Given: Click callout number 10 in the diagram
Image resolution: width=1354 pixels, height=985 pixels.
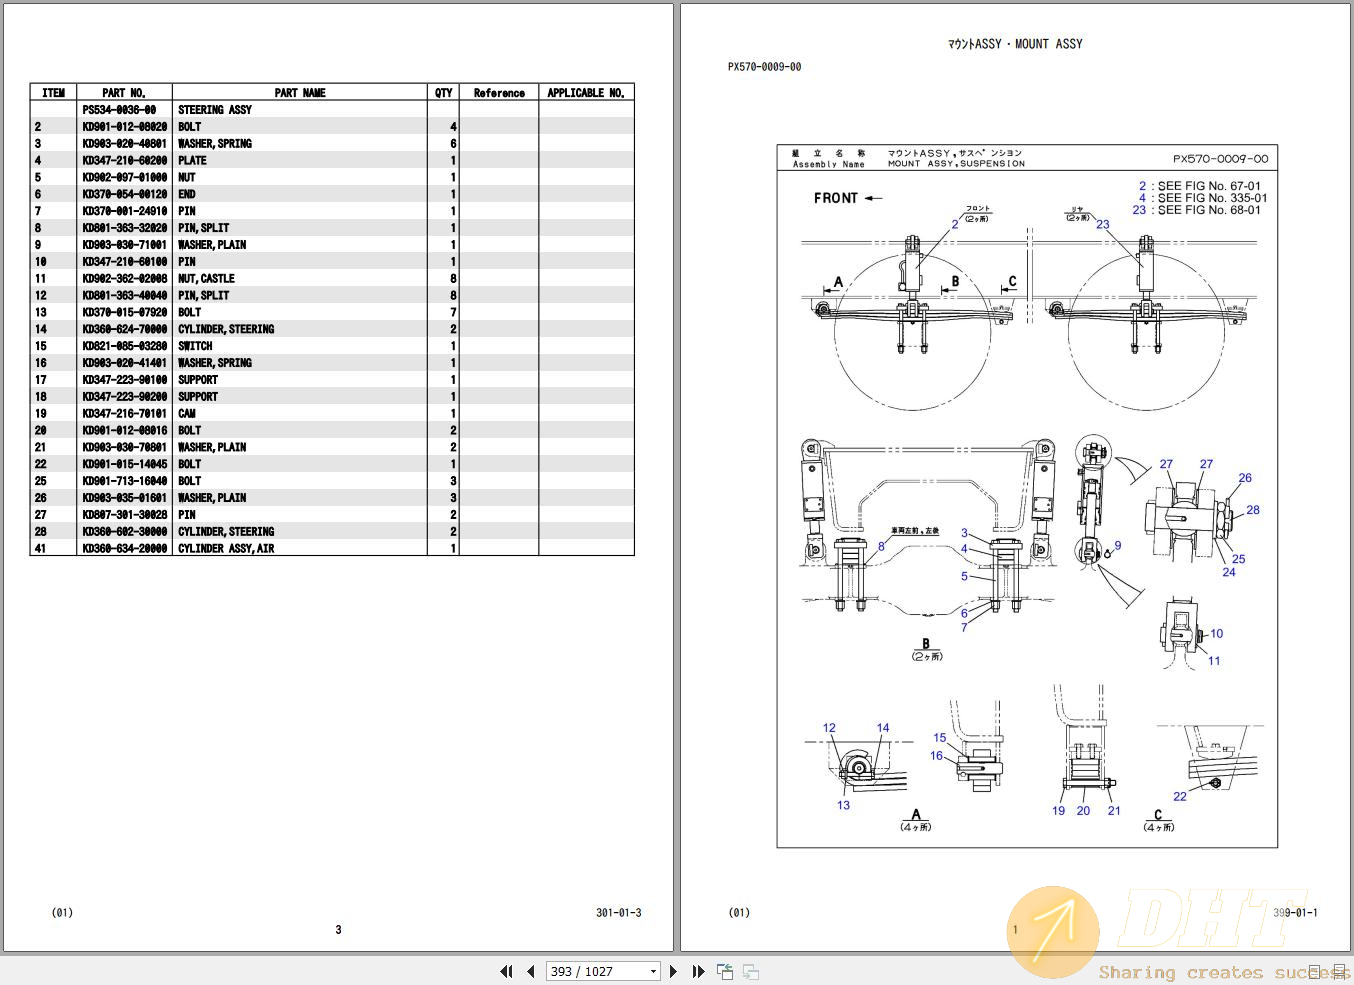Looking at the screenshot, I should 1216,634.
